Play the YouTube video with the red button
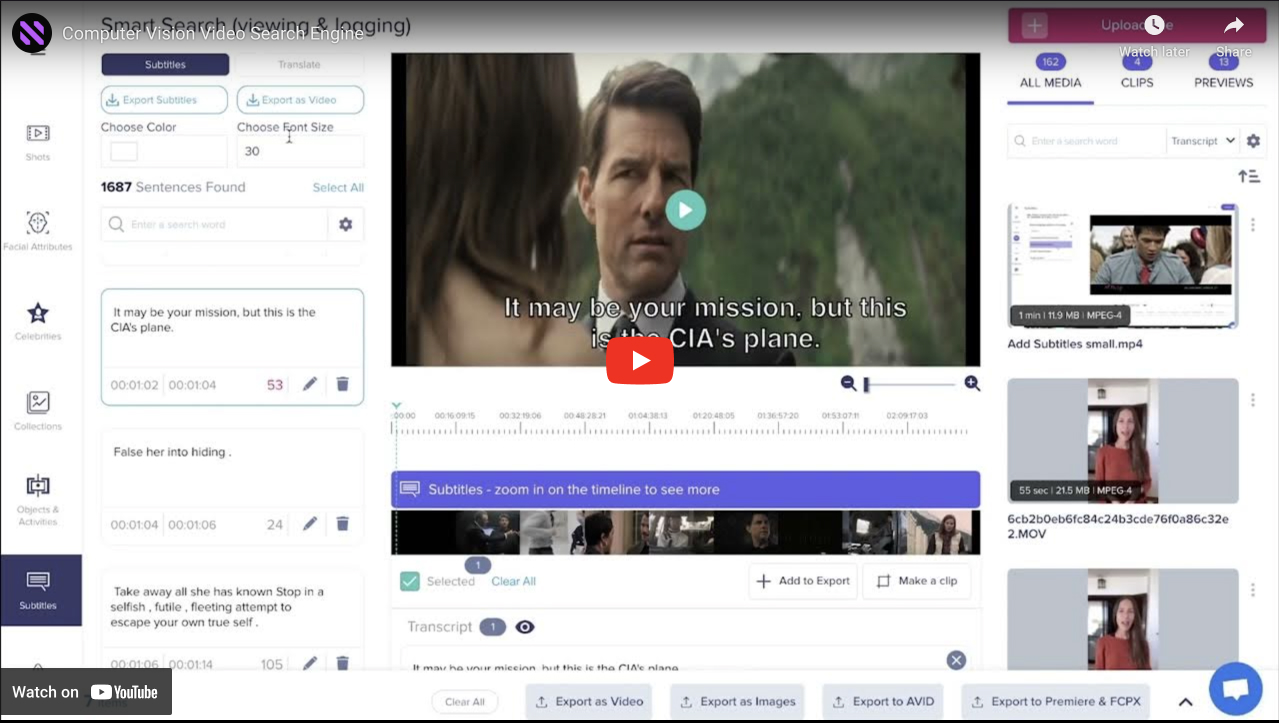The height and width of the screenshot is (723, 1279). coord(640,360)
